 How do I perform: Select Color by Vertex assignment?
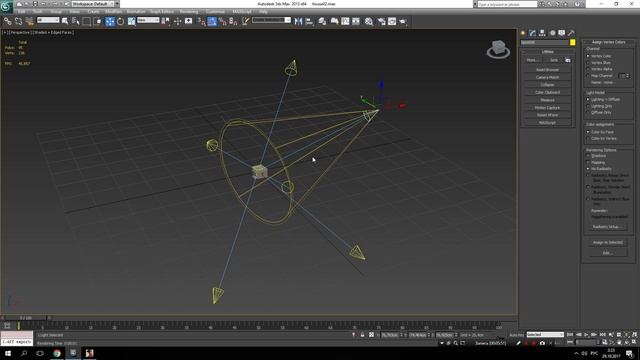coord(588,138)
